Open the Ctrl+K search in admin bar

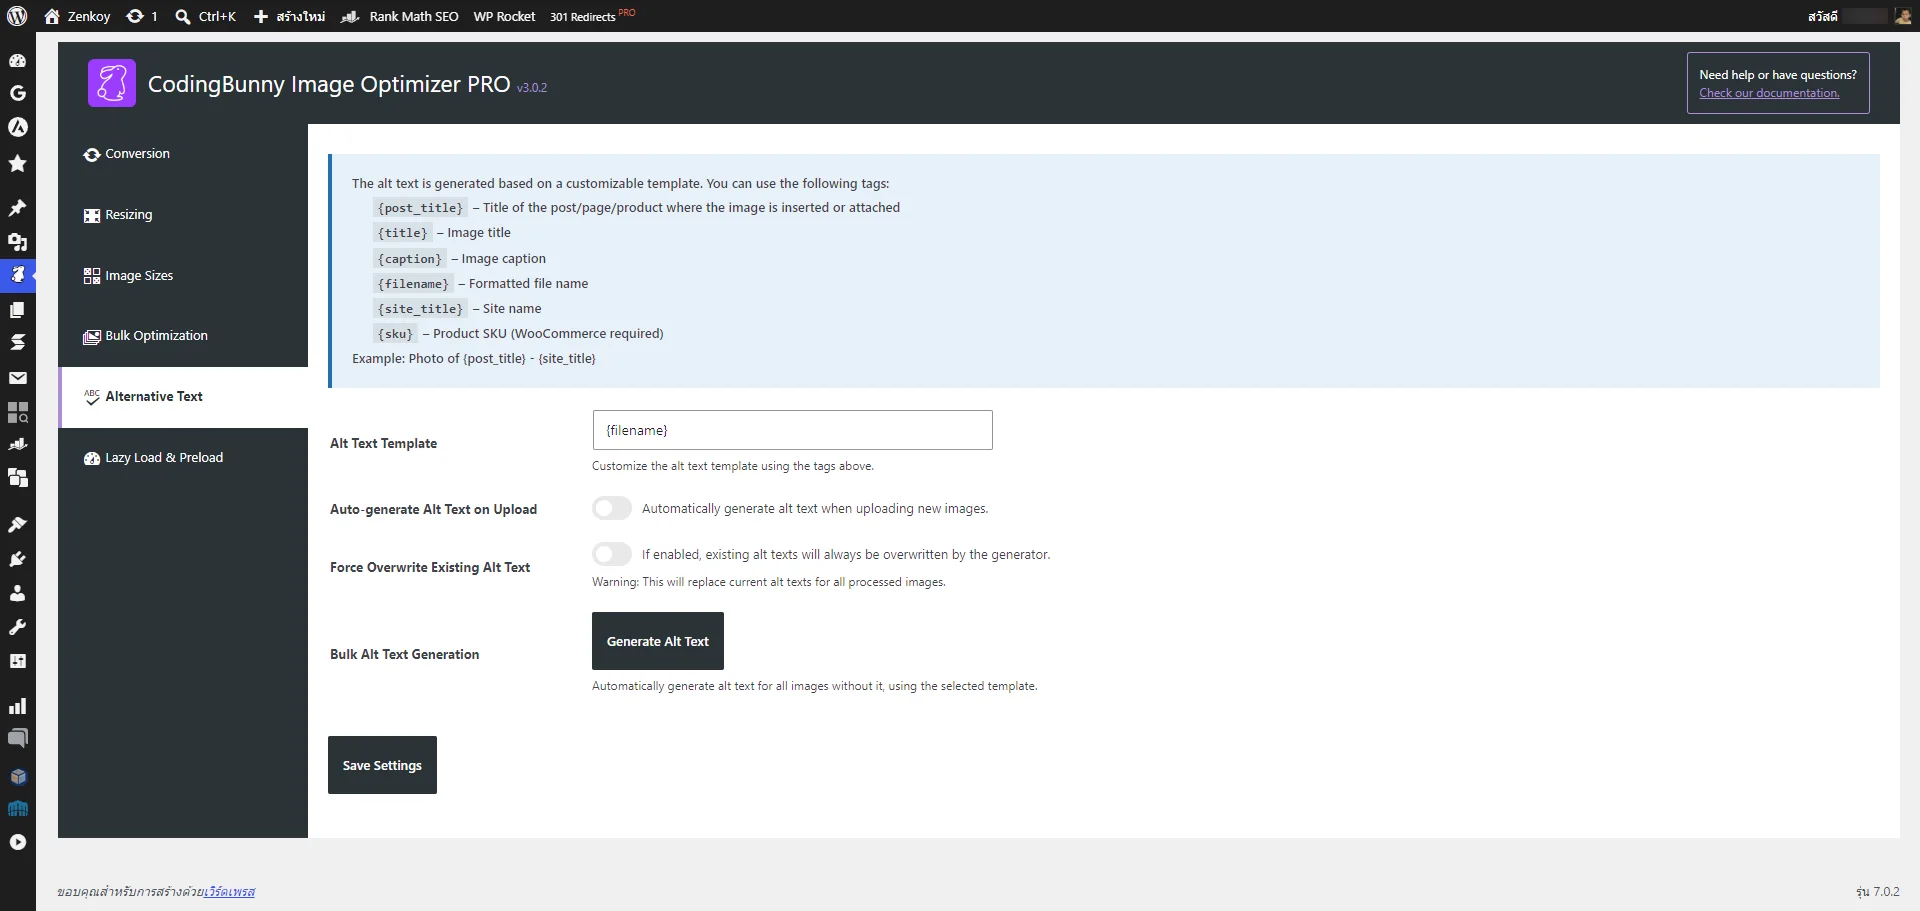pyautogui.click(x=206, y=16)
